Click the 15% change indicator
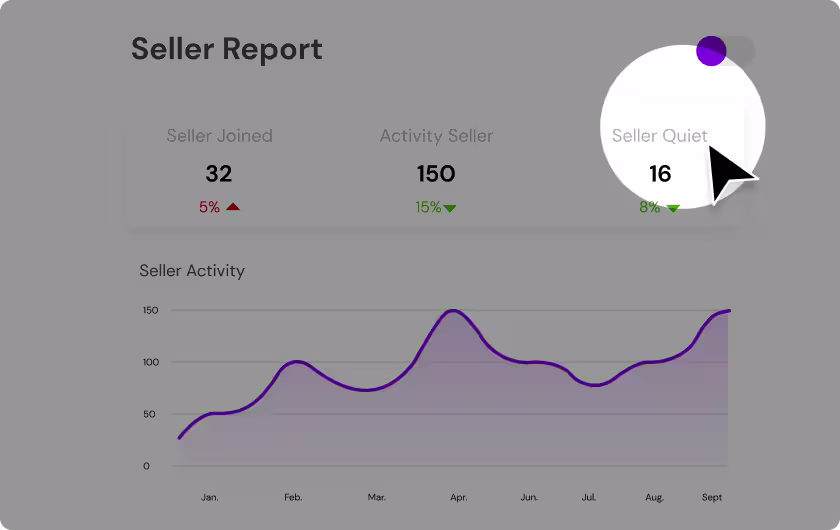The width and height of the screenshot is (840, 530). pos(428,207)
